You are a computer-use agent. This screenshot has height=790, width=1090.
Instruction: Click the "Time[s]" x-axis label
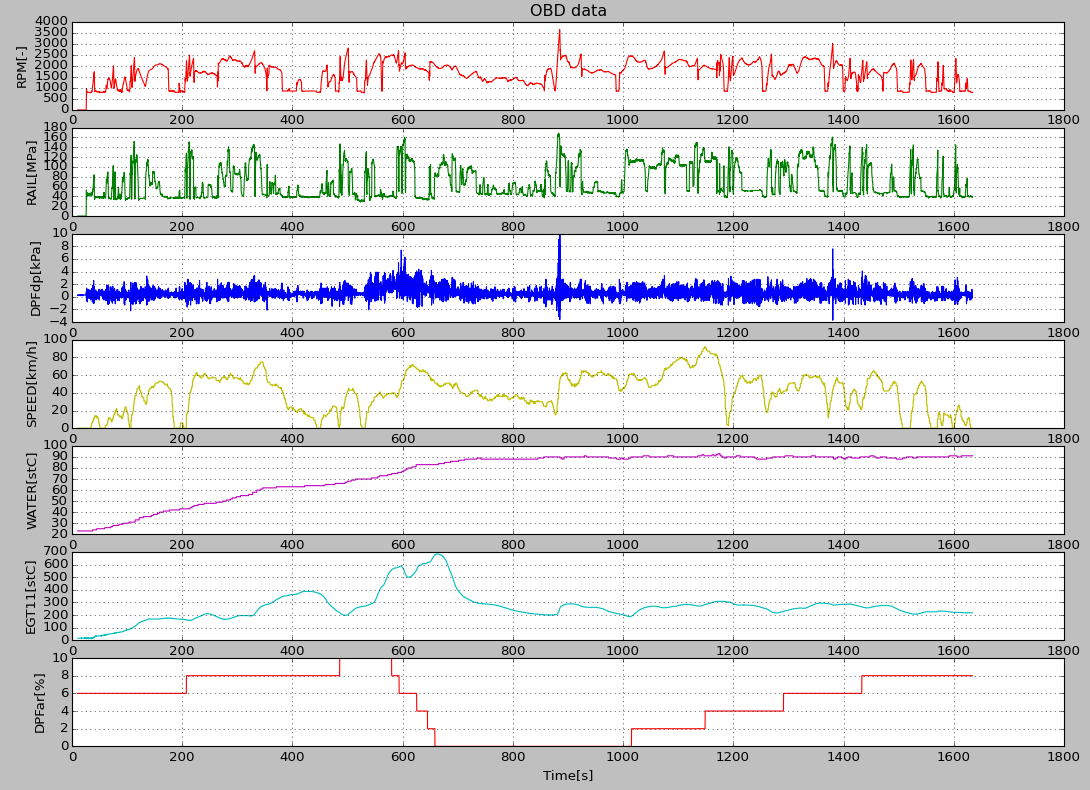[x=568, y=775]
